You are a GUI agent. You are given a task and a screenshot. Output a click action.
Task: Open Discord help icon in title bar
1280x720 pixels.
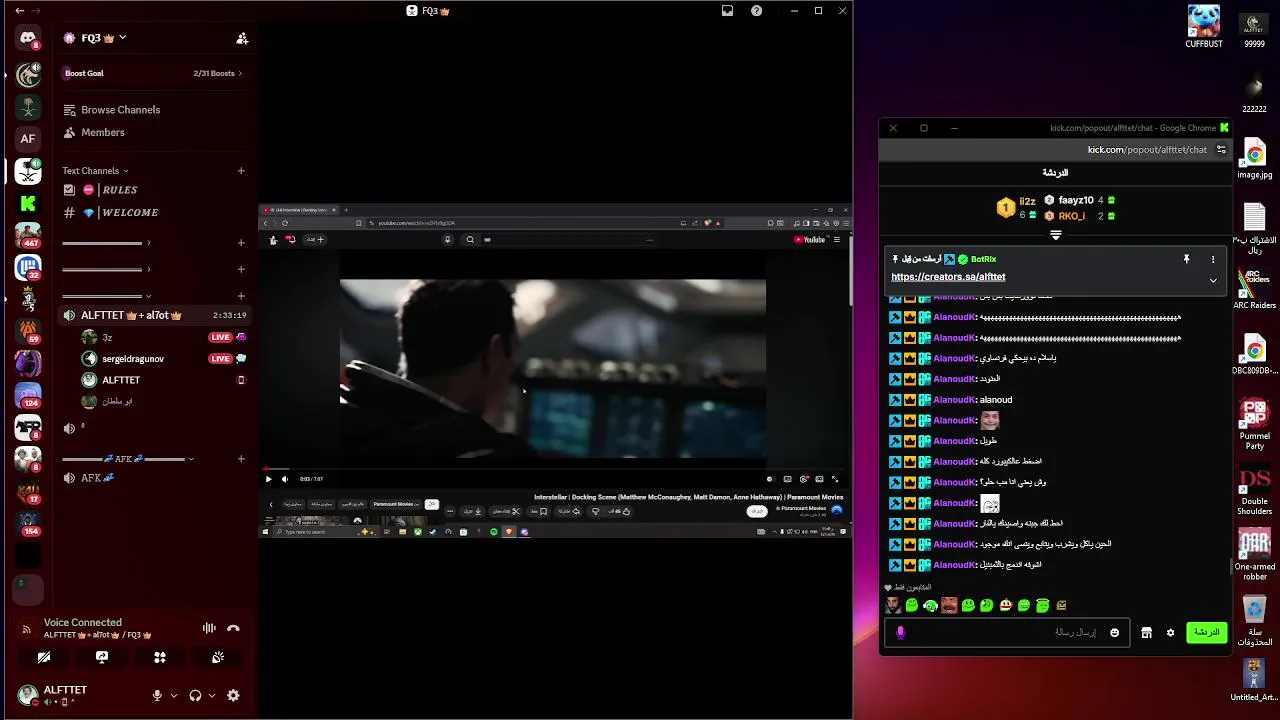[x=757, y=10]
